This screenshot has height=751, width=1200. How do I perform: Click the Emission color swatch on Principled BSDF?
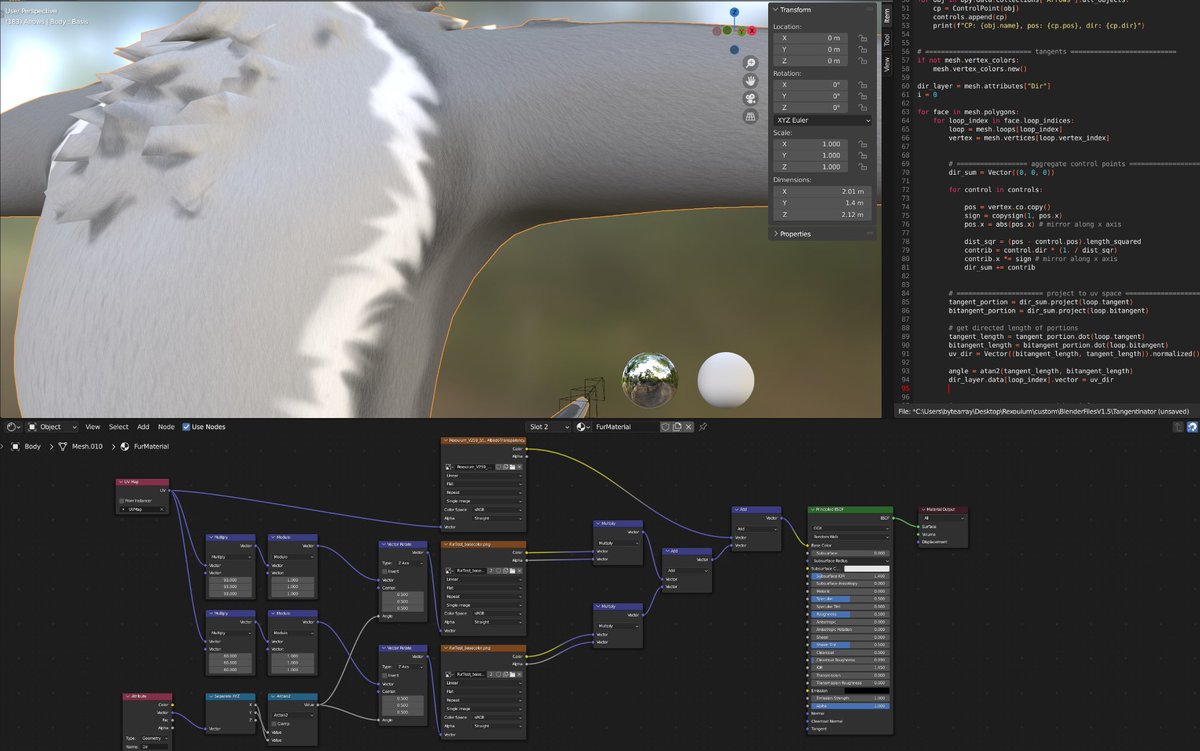click(866, 690)
